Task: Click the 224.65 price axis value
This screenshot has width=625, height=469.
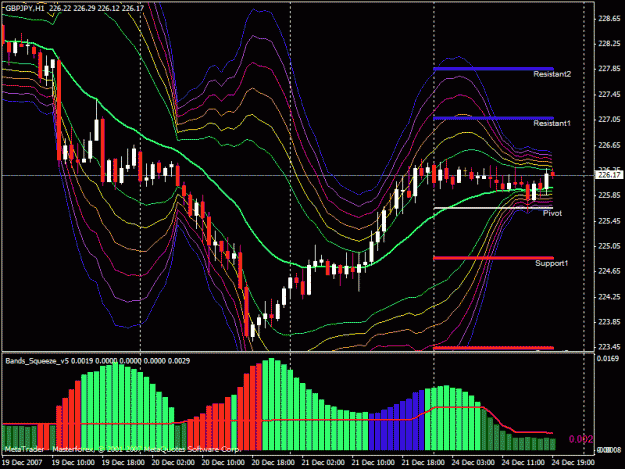Action: coord(609,271)
